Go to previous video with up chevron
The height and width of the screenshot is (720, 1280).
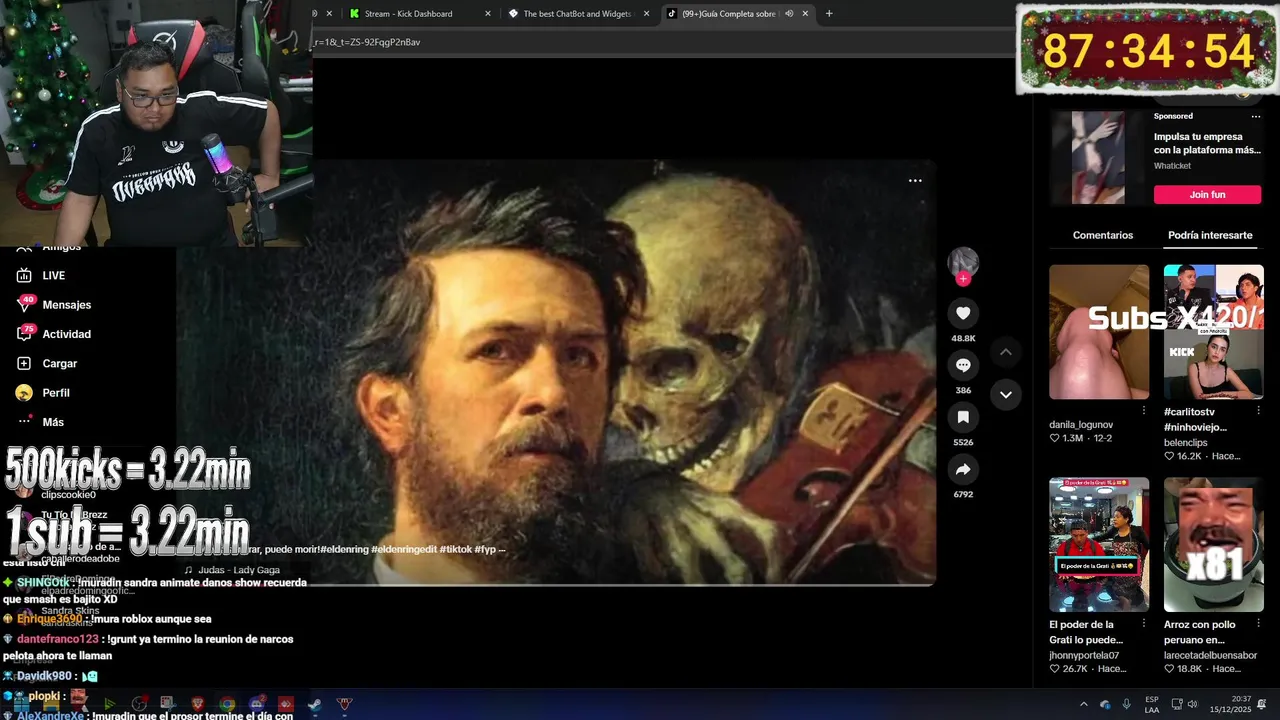(1006, 352)
